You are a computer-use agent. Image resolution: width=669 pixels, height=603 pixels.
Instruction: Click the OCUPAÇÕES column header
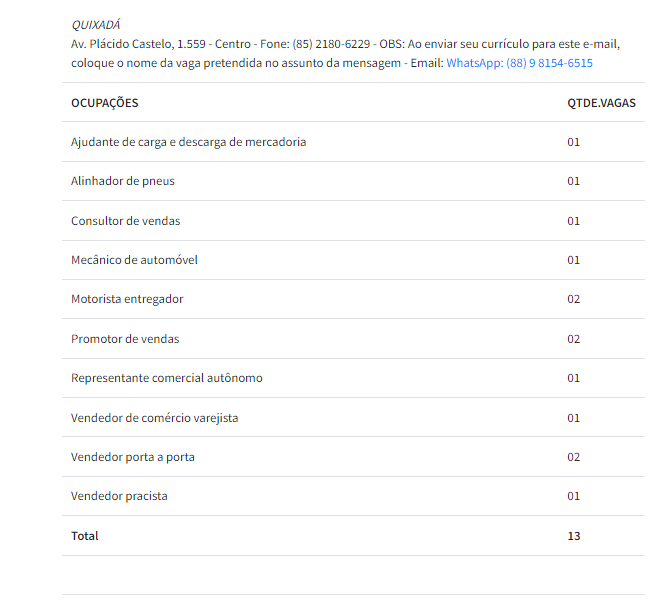click(105, 103)
